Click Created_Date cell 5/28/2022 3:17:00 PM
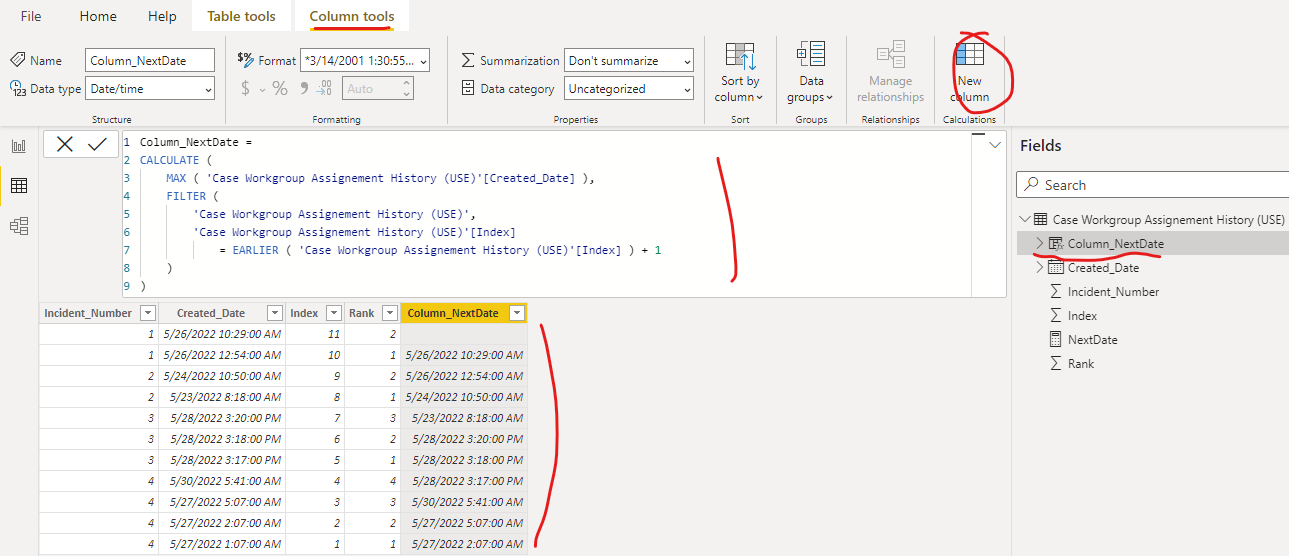This screenshot has width=1289, height=556. coord(221,460)
